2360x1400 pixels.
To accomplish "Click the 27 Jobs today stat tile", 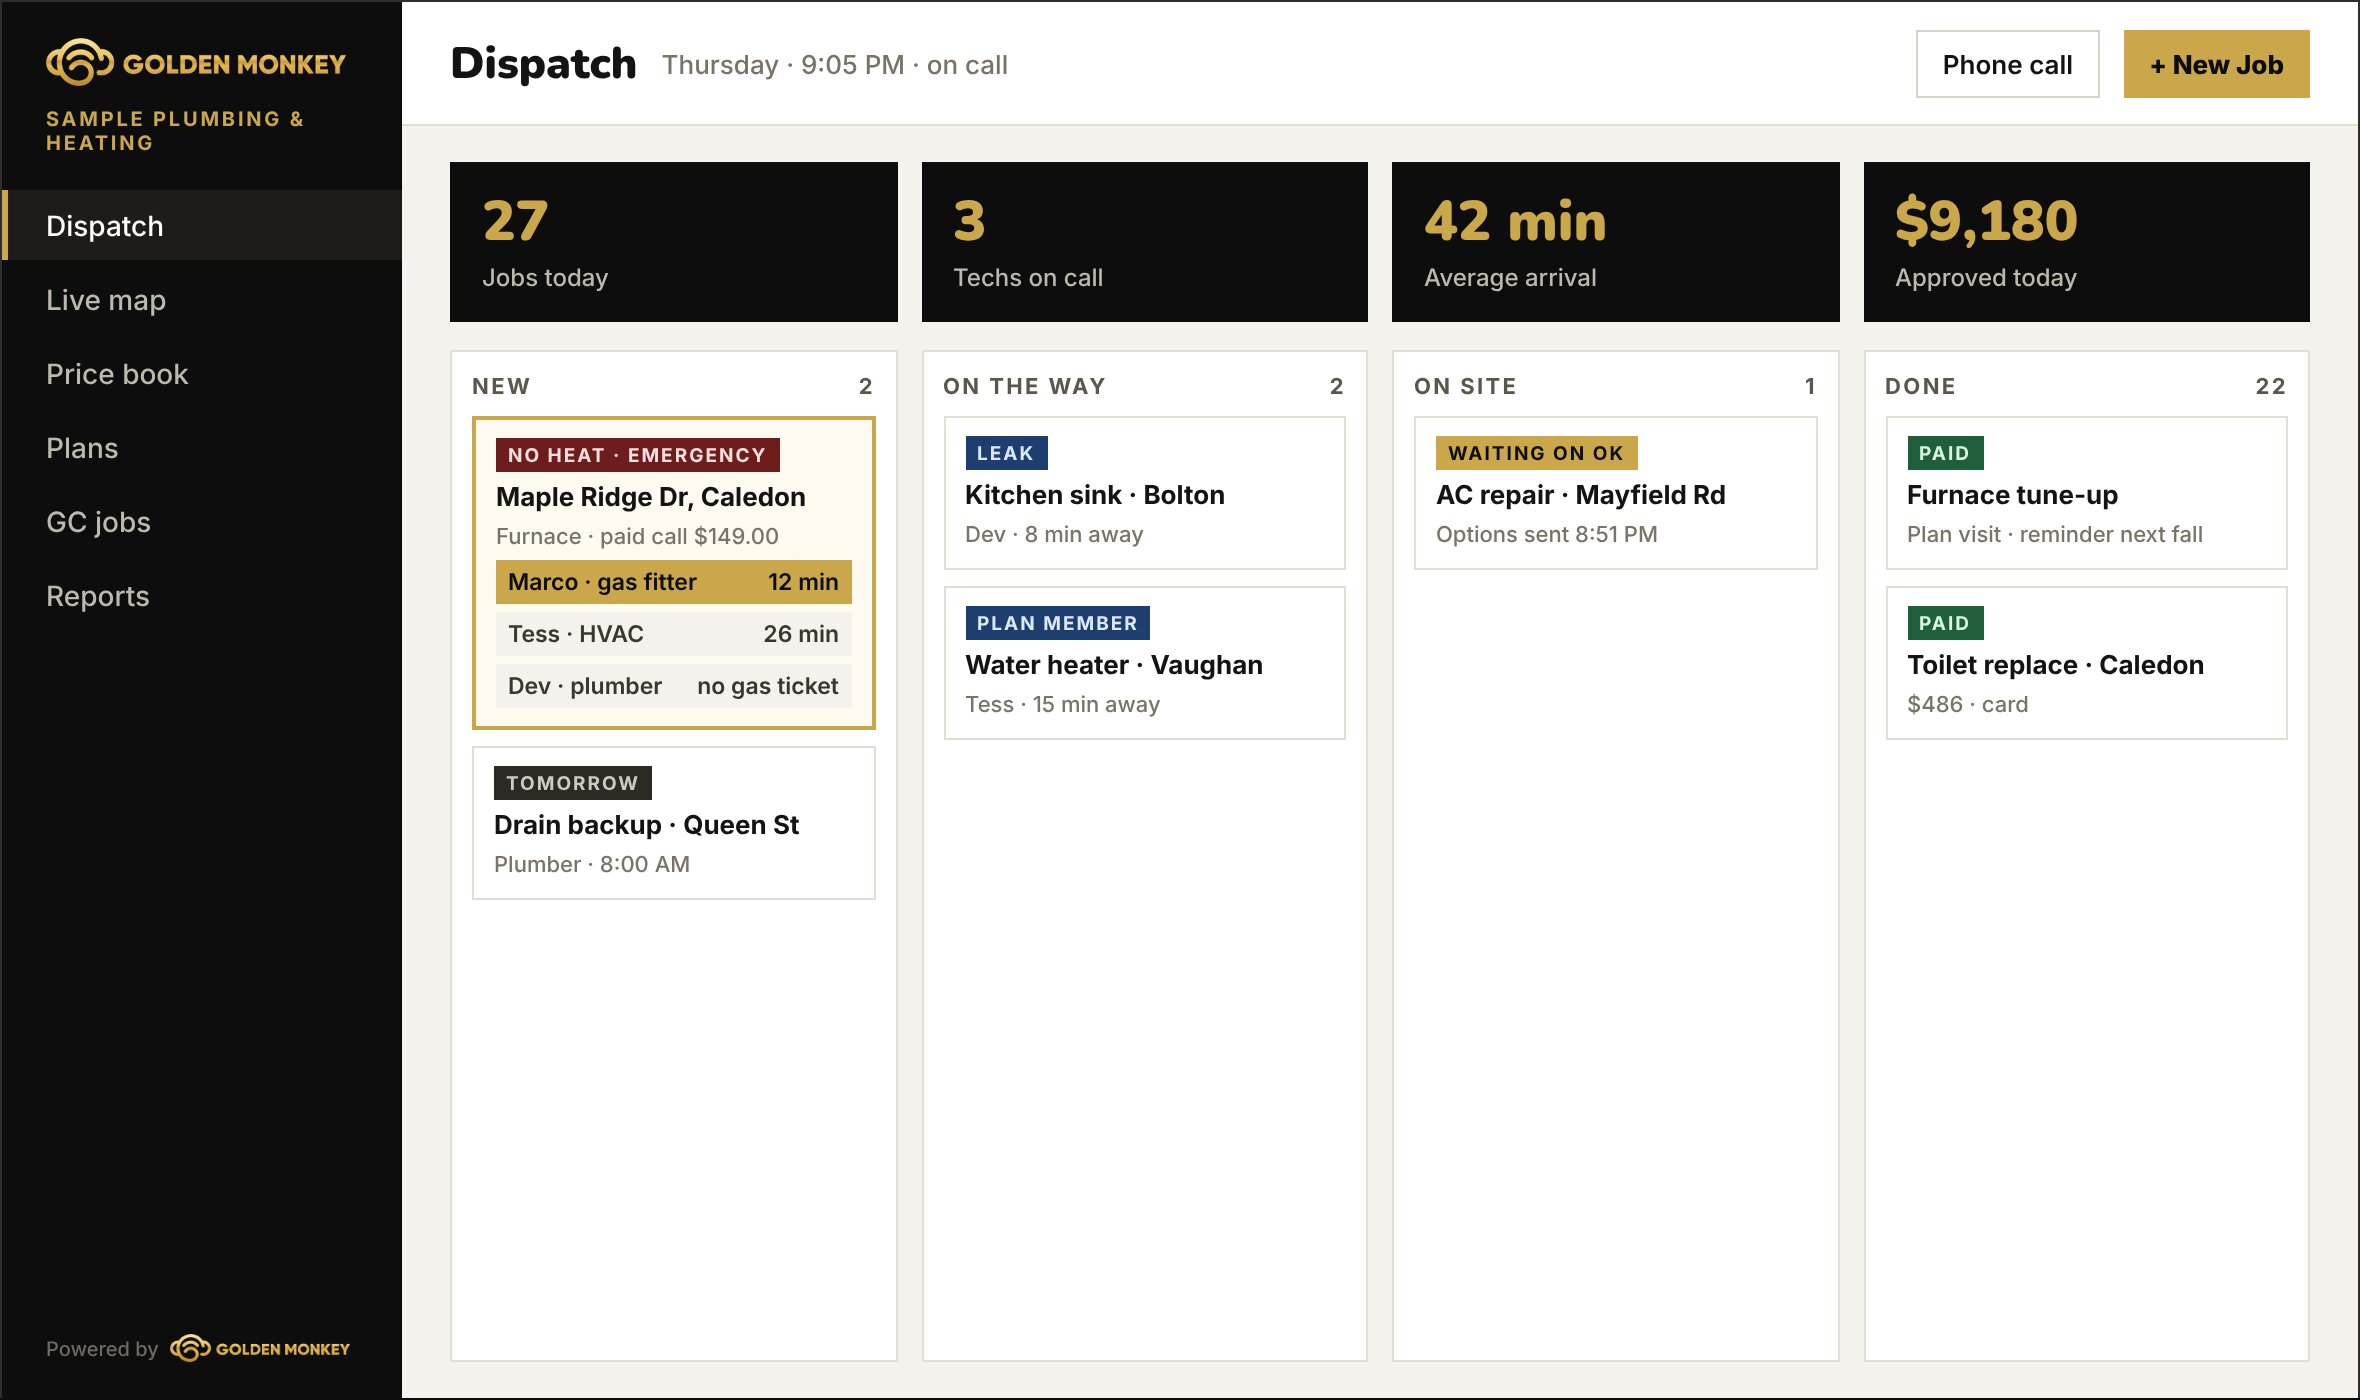I will [x=673, y=242].
